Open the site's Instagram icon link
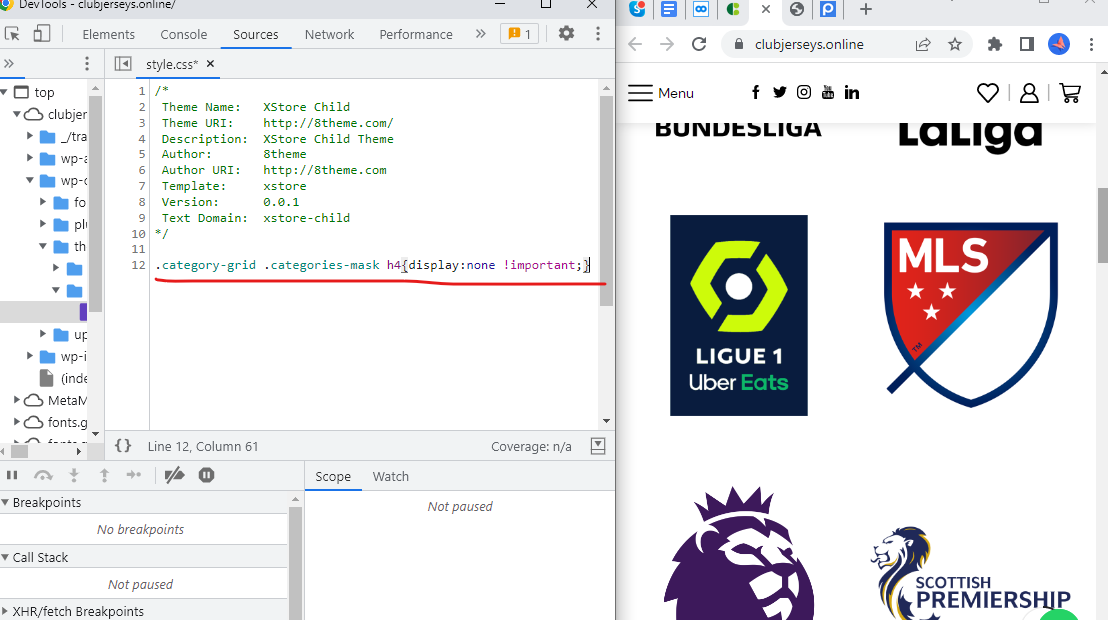The width and height of the screenshot is (1108, 620). click(803, 93)
